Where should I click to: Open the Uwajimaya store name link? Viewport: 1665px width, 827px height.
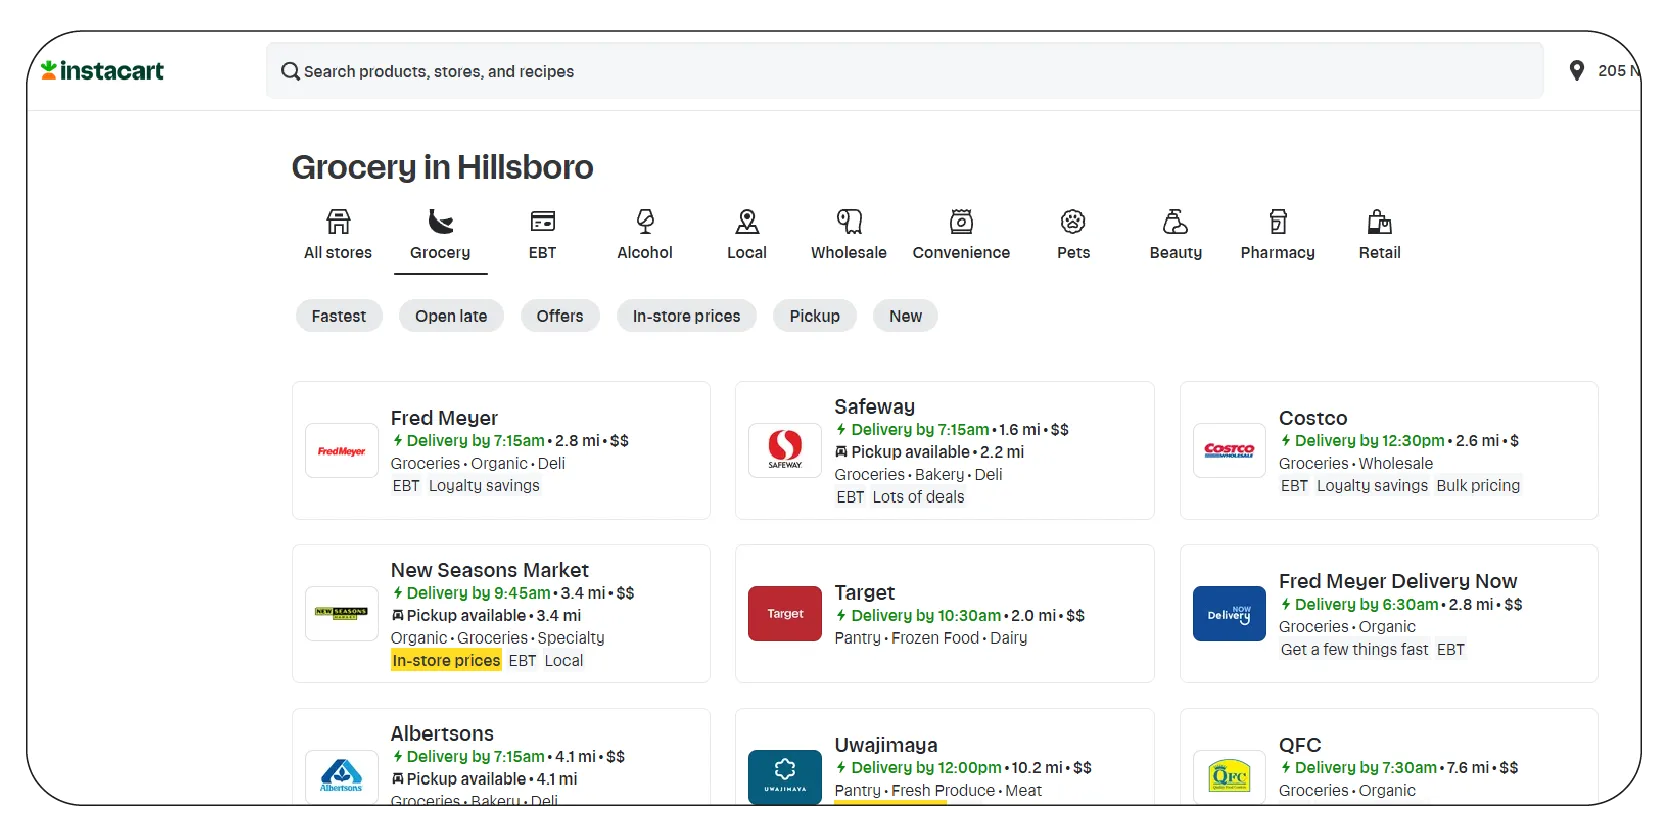[x=886, y=745]
